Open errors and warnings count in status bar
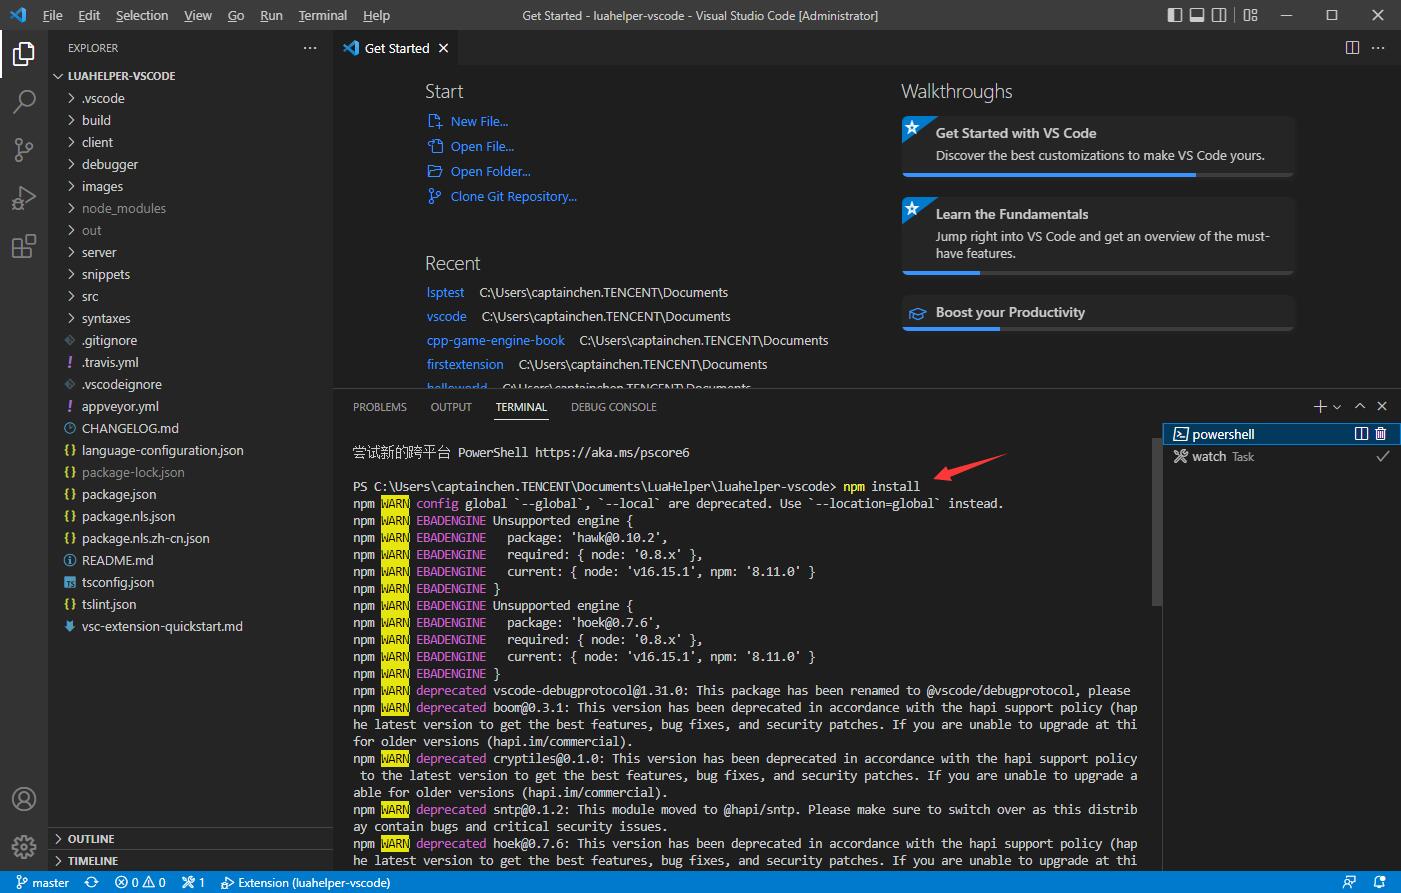Image resolution: width=1401 pixels, height=893 pixels. (140, 883)
